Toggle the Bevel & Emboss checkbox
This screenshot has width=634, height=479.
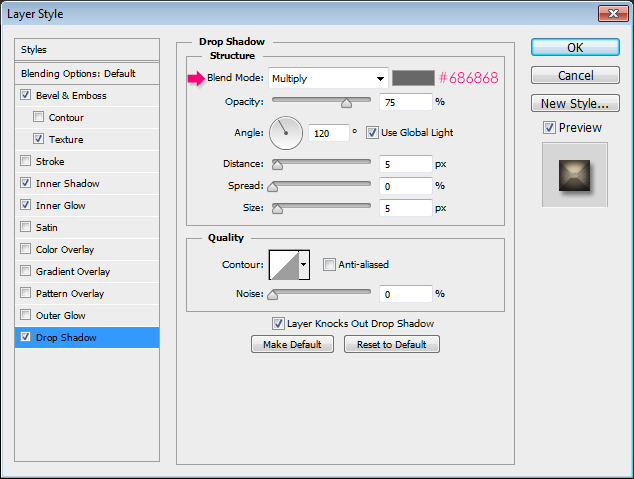click(25, 95)
